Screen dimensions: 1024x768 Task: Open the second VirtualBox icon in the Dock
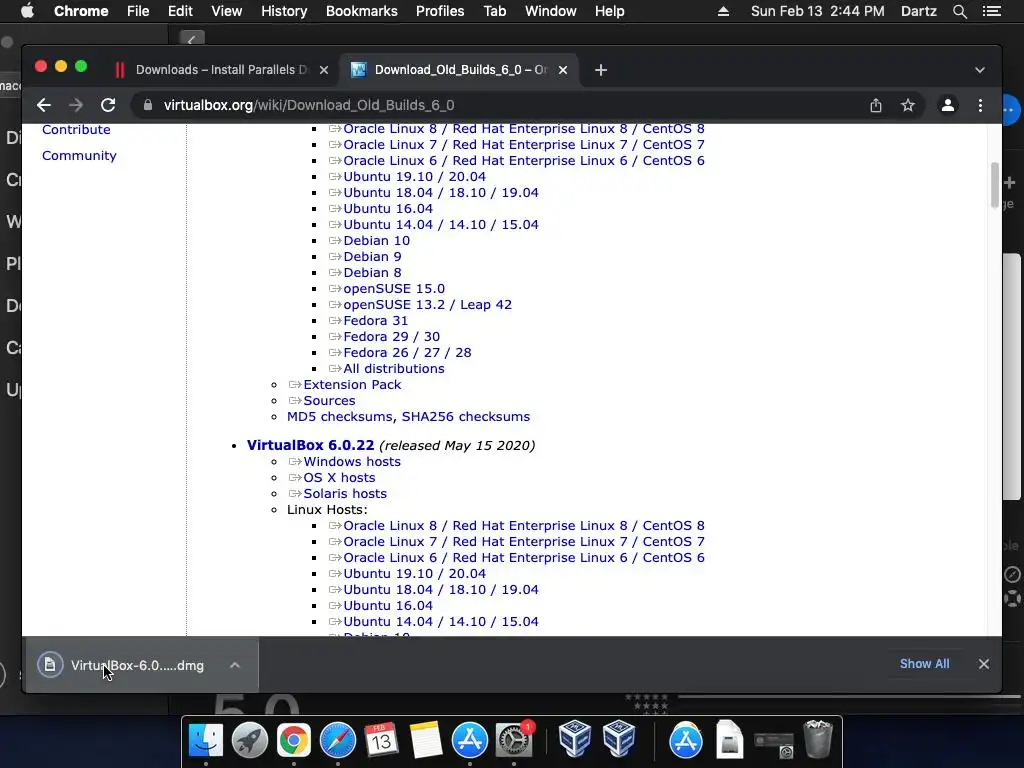[x=618, y=739]
